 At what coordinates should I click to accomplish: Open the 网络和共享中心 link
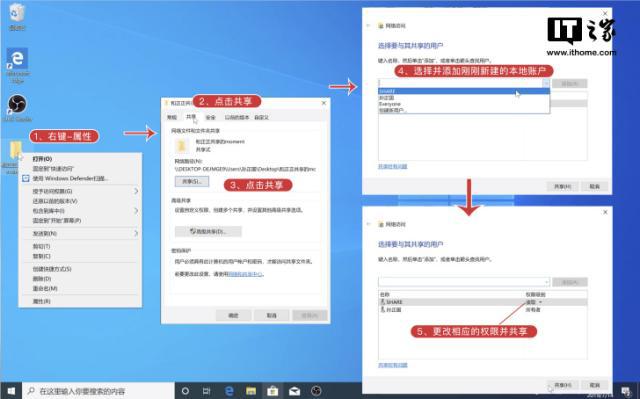pos(245,274)
